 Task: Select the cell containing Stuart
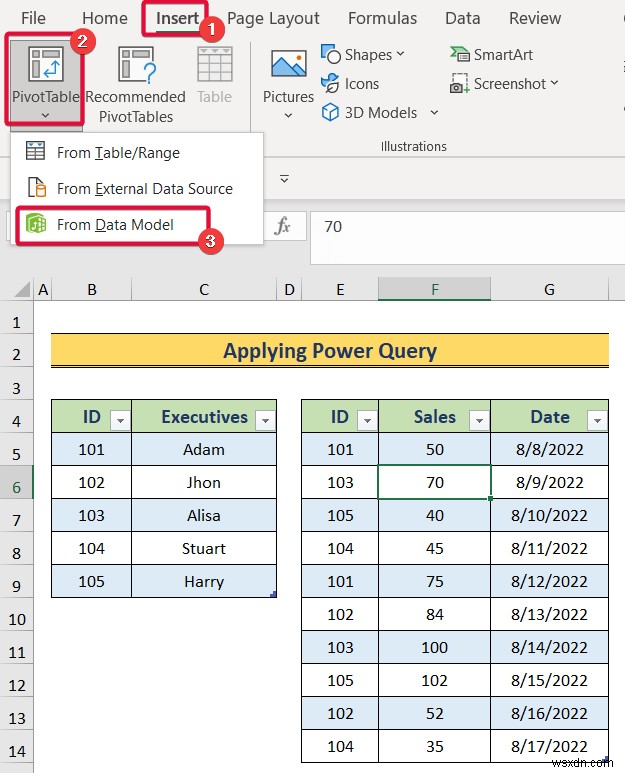click(204, 549)
